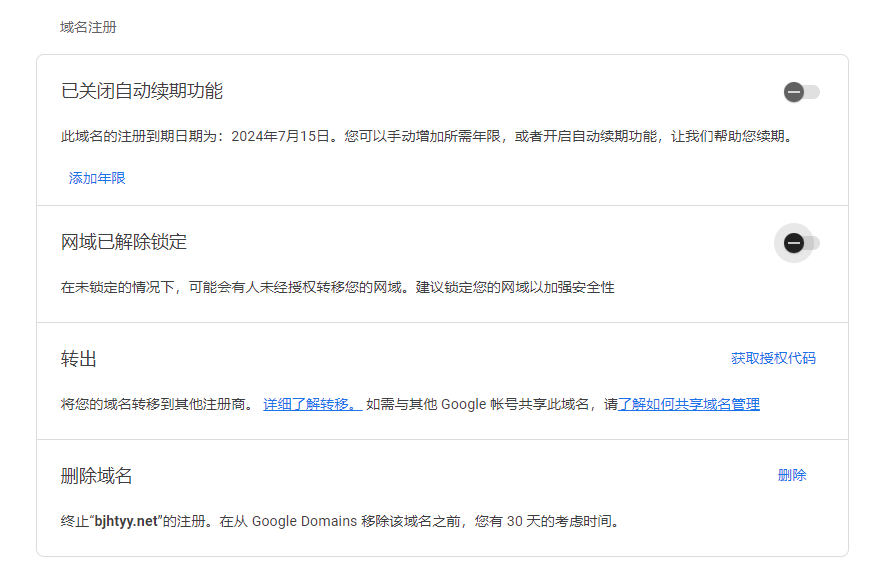Select the 删除域名 heading
Screen dimensions: 875x574
97,476
